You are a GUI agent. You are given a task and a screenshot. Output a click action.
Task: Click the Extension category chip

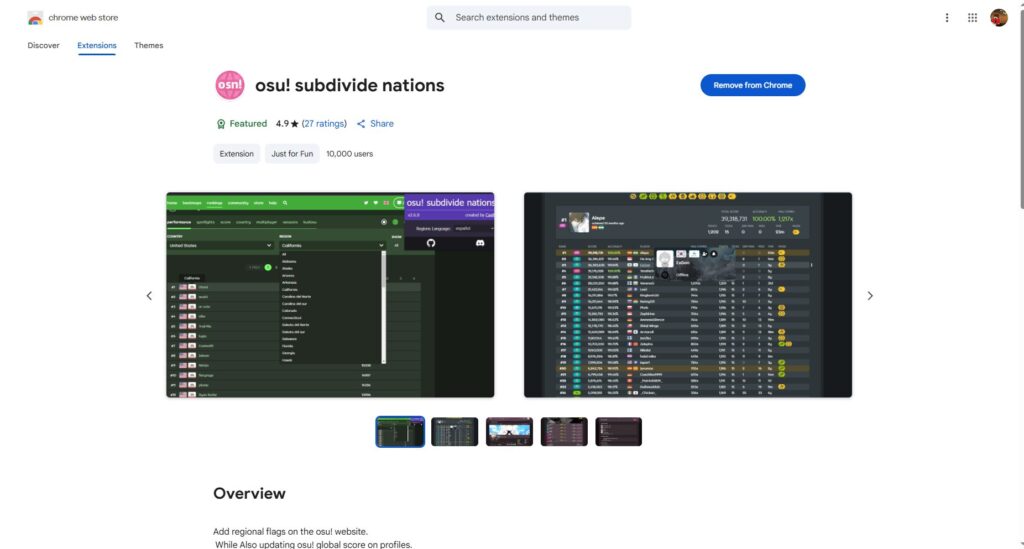[236, 154]
